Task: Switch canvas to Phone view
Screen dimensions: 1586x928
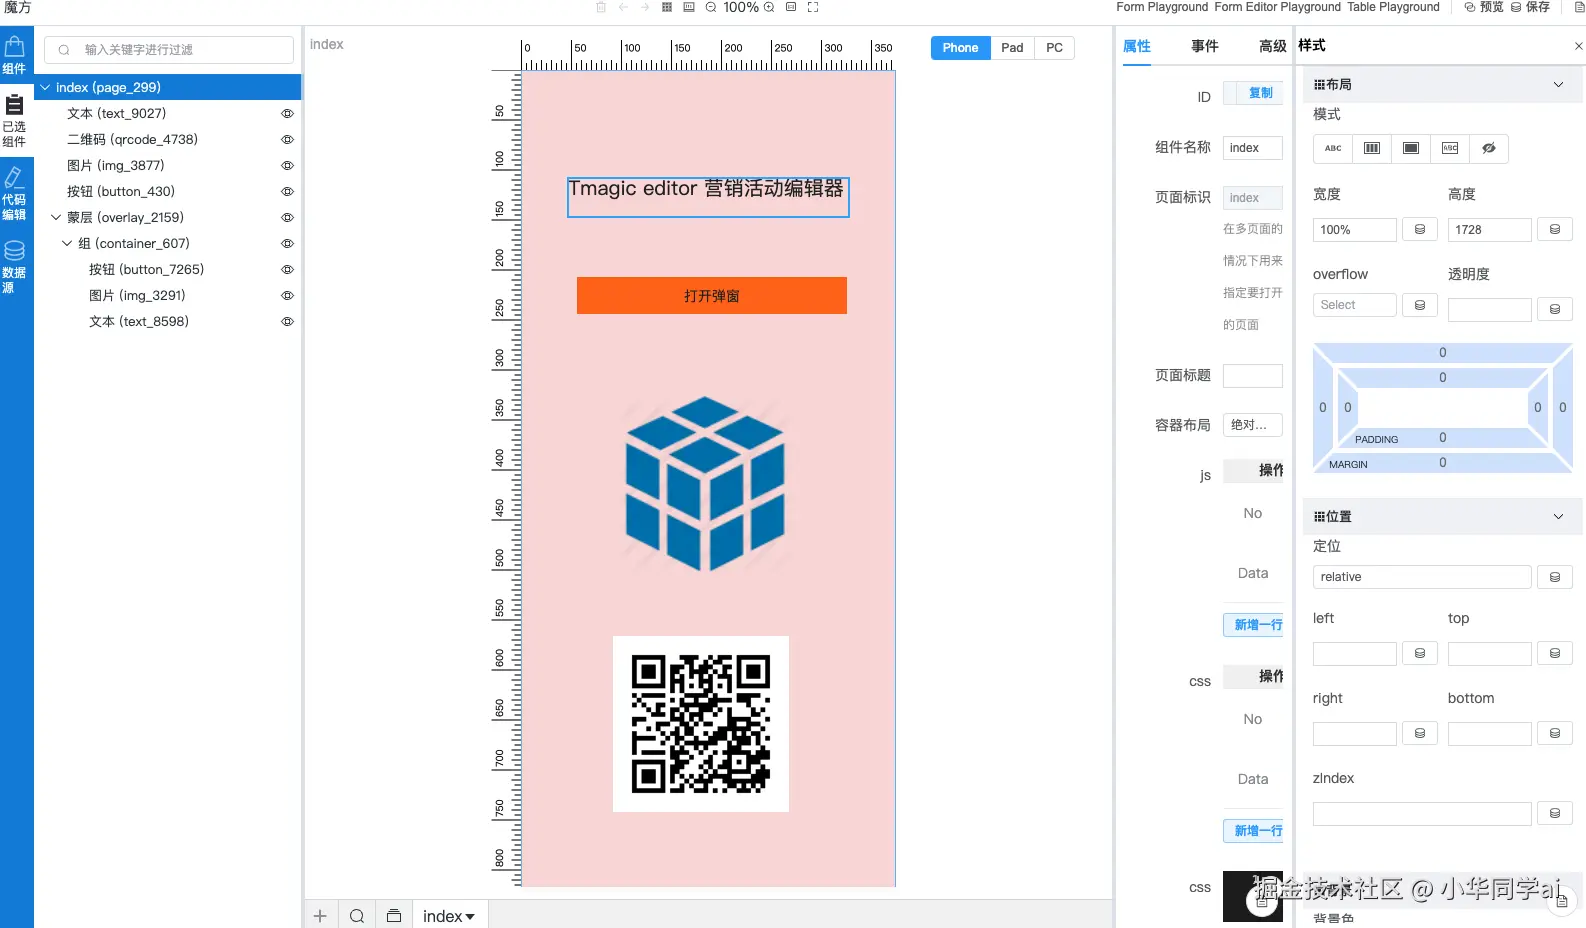Action: tap(961, 48)
